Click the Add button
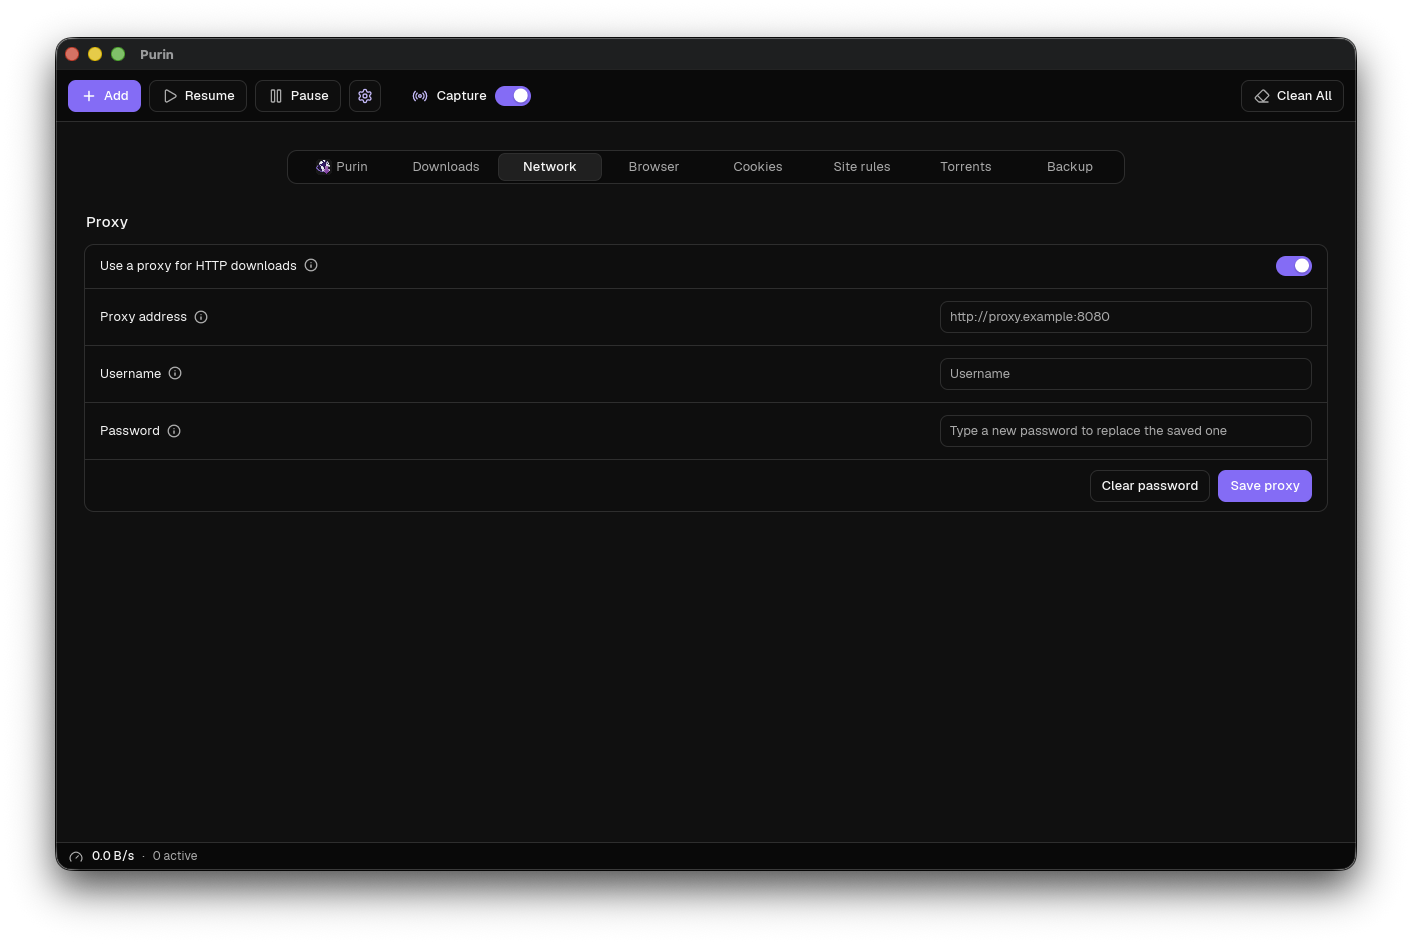Screen dimensions: 1412x944 104,96
